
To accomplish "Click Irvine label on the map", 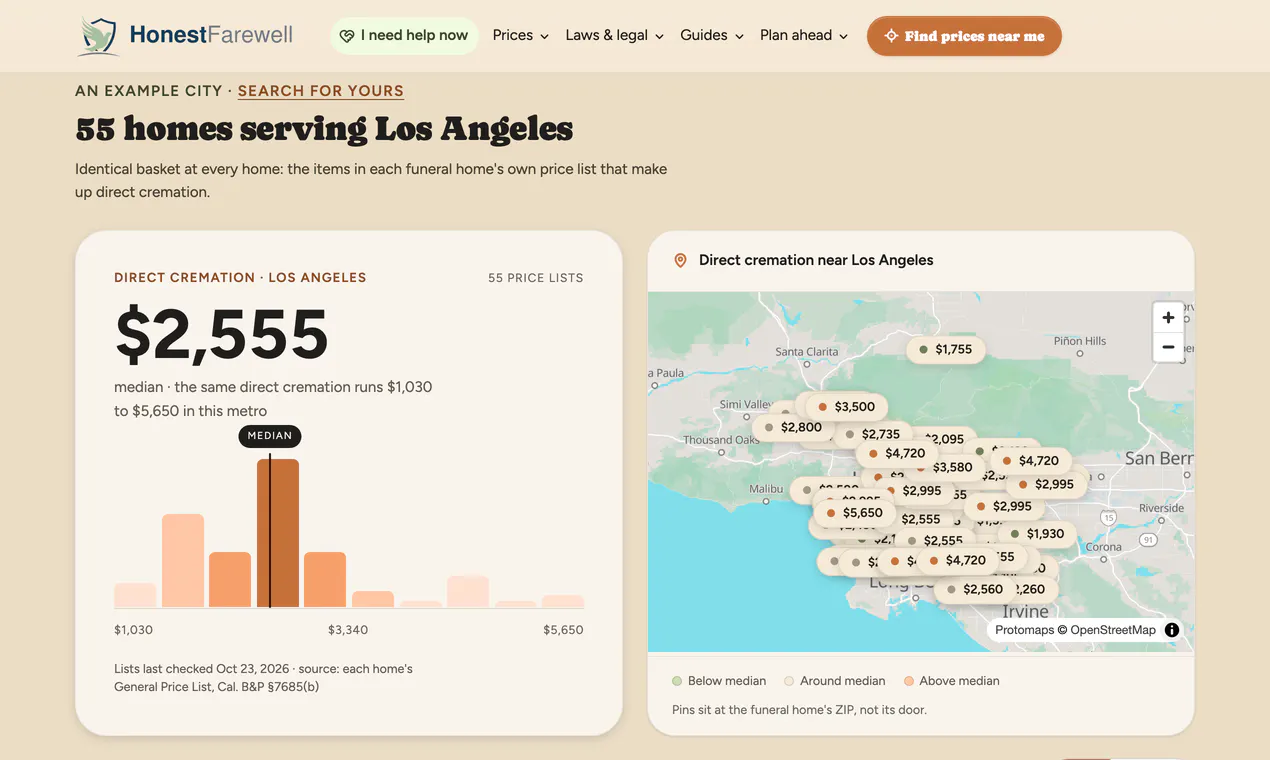I will [1026, 611].
